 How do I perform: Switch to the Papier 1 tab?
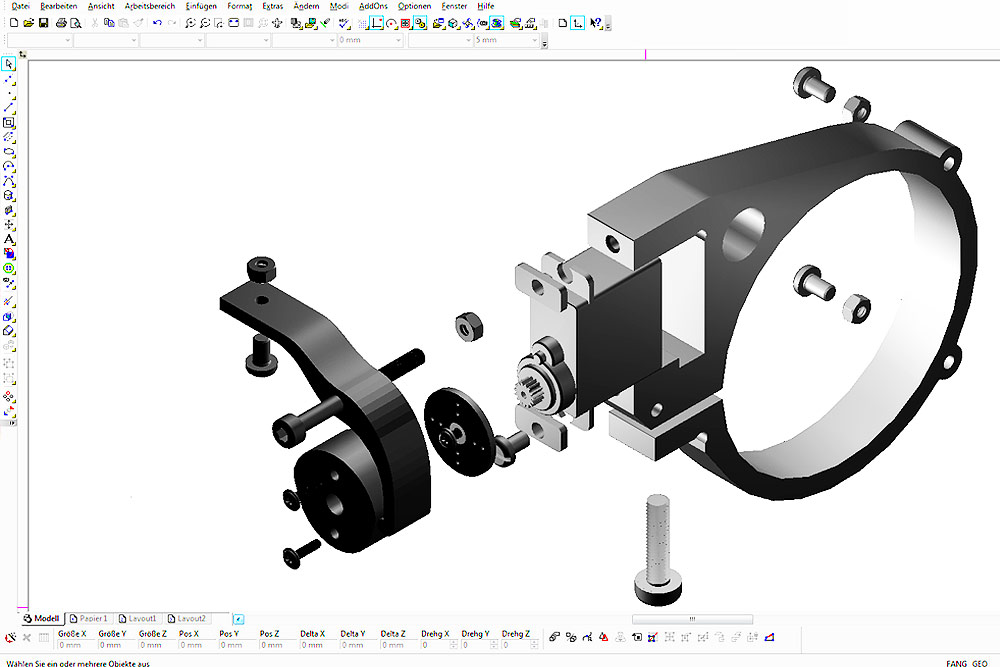coord(88,619)
